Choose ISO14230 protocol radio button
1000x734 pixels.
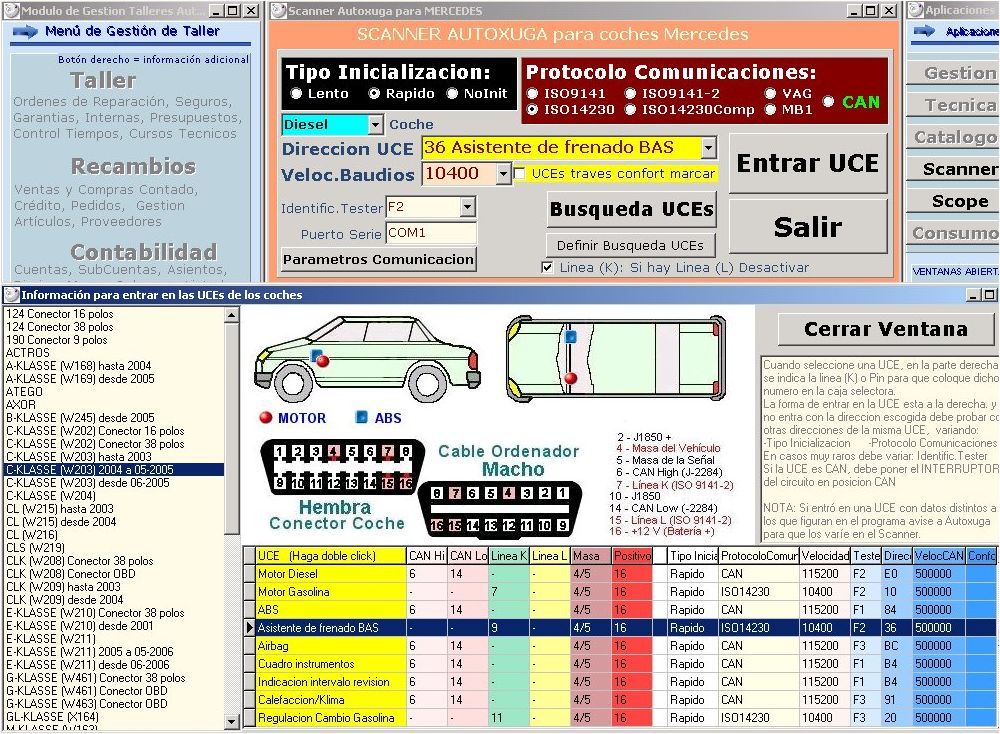pyautogui.click(x=533, y=110)
